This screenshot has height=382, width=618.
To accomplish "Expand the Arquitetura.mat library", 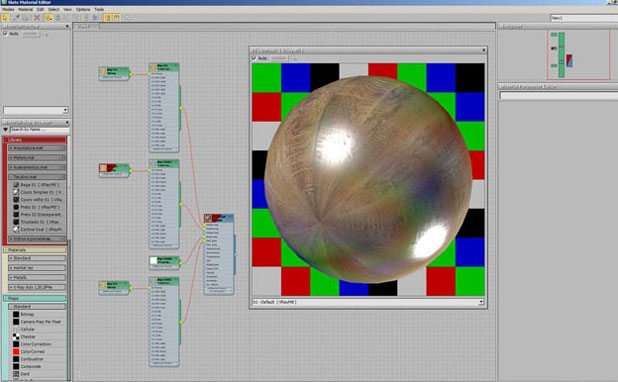I will (x=37, y=148).
